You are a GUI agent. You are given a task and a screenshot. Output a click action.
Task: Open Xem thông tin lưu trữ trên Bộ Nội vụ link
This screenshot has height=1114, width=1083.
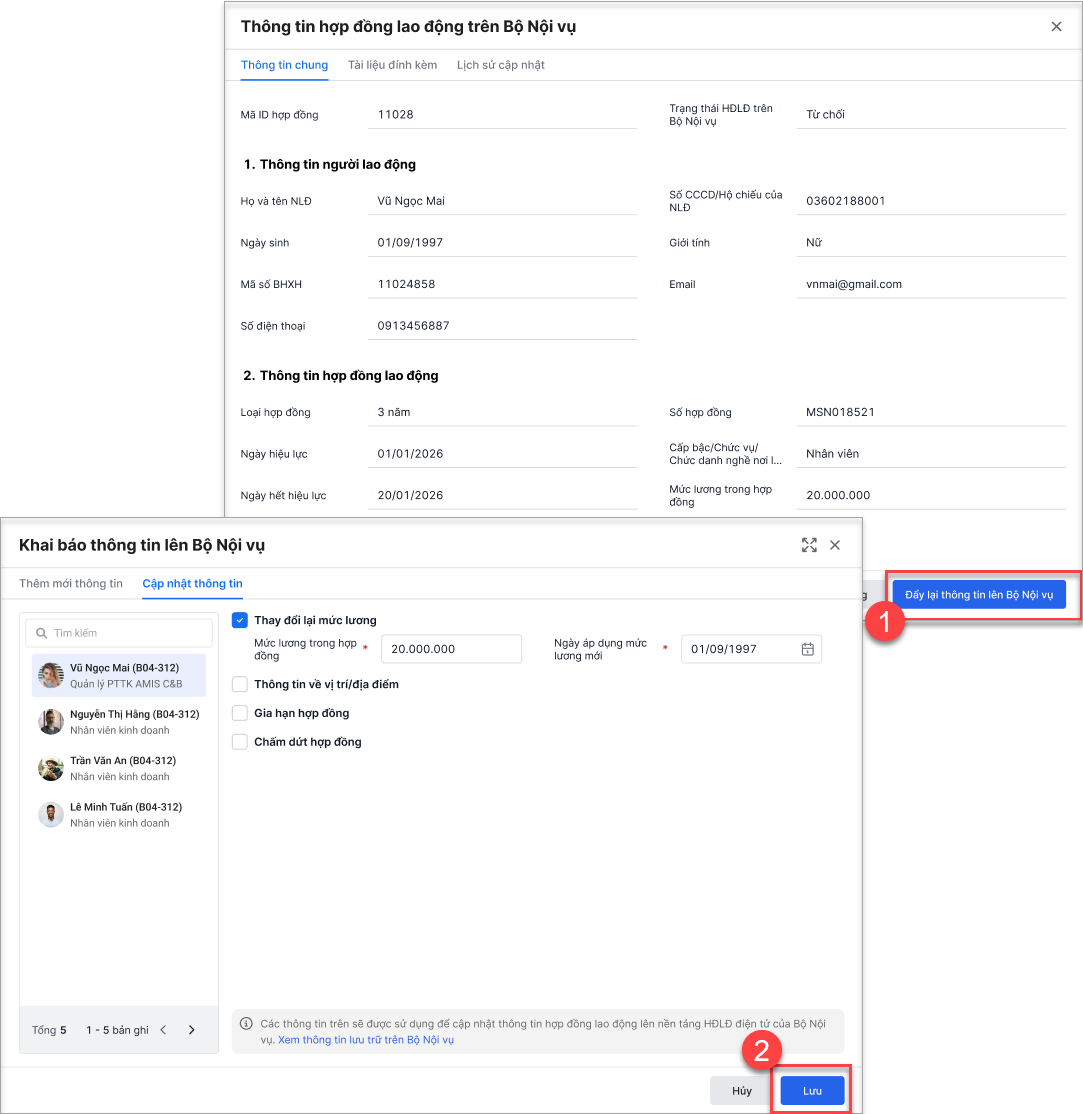pos(365,1039)
